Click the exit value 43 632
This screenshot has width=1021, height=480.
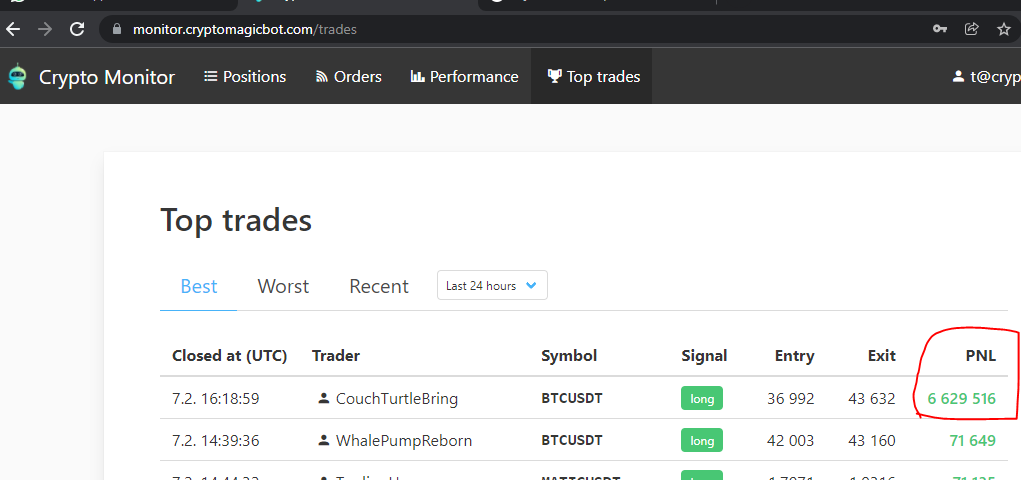pos(872,398)
